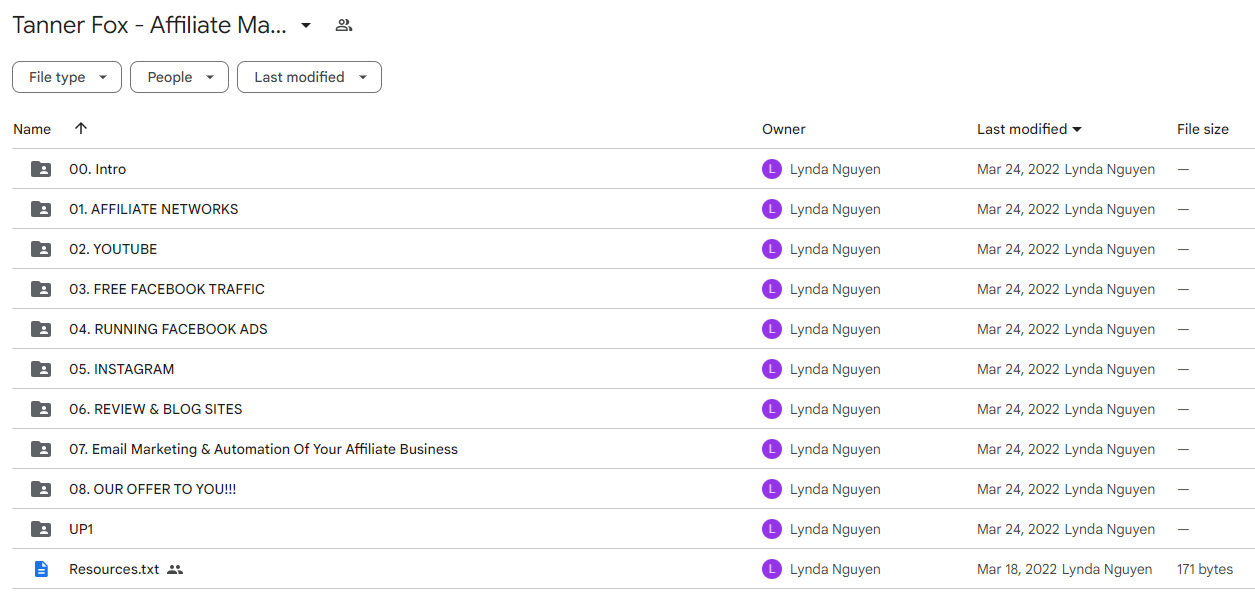Click the Tanner Fox - Affiliate Ma... folder title

150,25
